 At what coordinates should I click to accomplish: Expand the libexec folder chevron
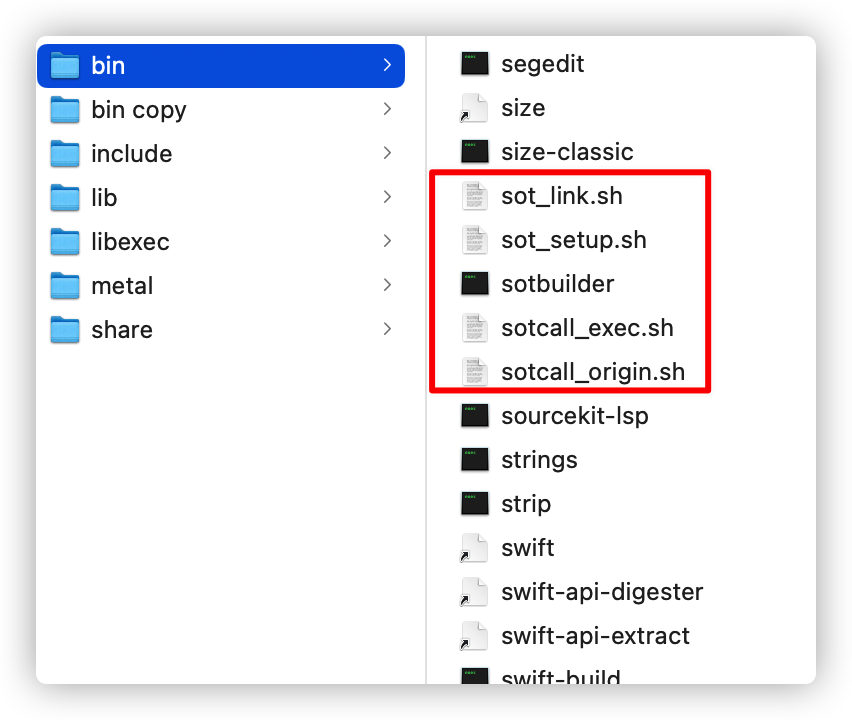pyautogui.click(x=387, y=241)
